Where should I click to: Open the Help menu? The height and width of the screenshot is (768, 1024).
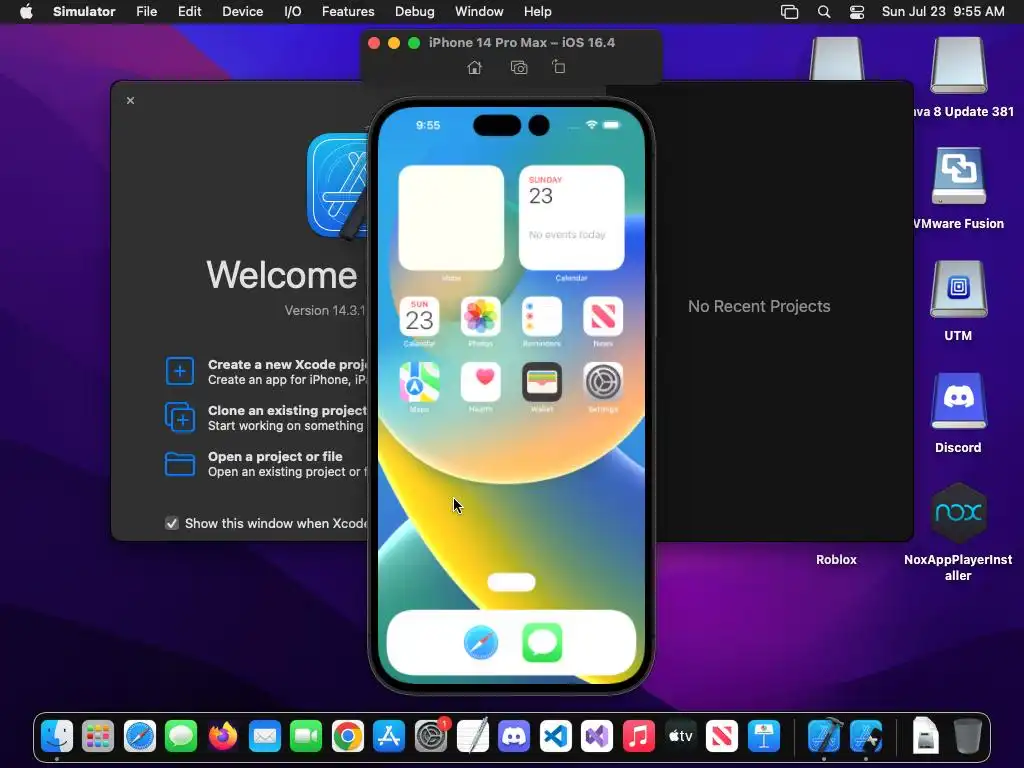click(x=537, y=12)
